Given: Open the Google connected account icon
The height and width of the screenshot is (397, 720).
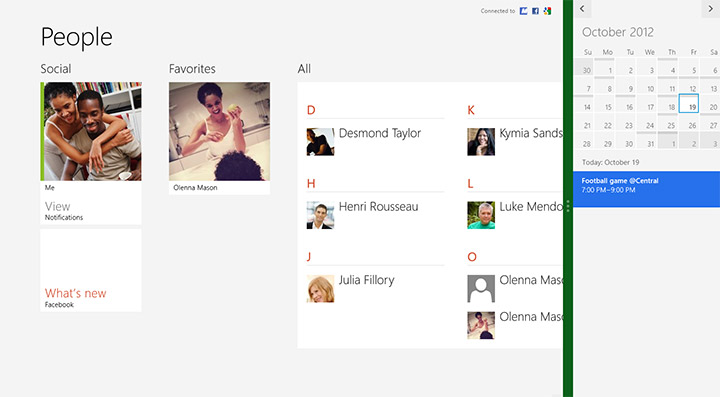Looking at the screenshot, I should coord(547,11).
